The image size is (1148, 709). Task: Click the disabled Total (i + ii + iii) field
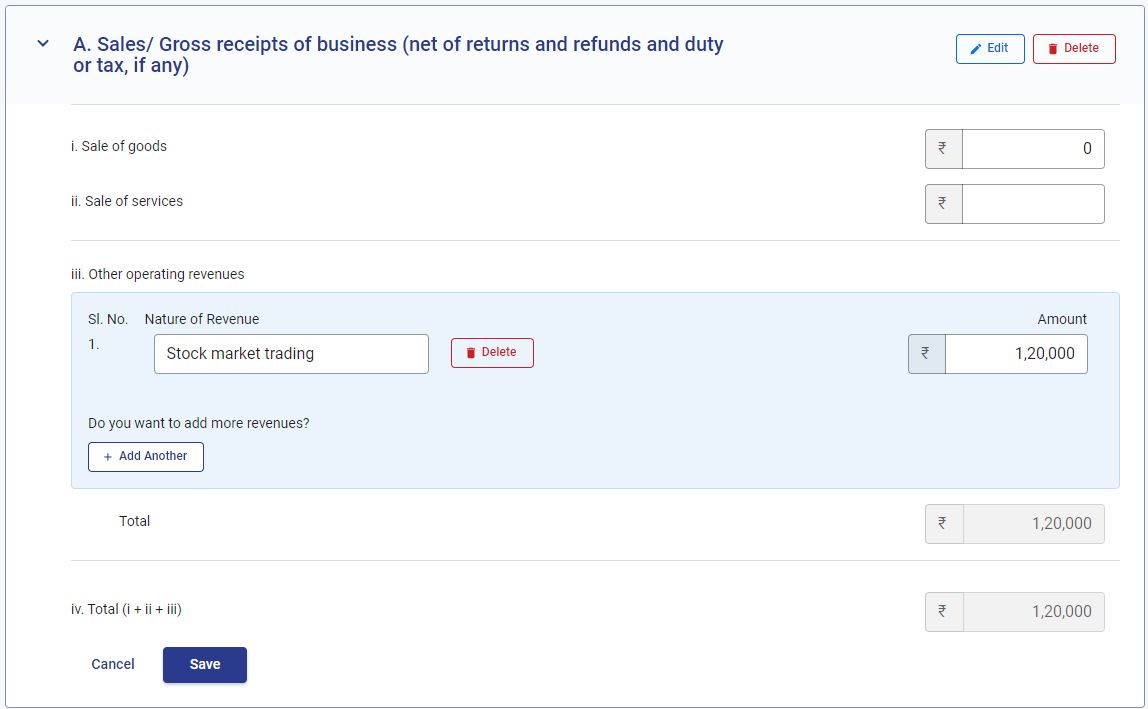[x=1034, y=612]
